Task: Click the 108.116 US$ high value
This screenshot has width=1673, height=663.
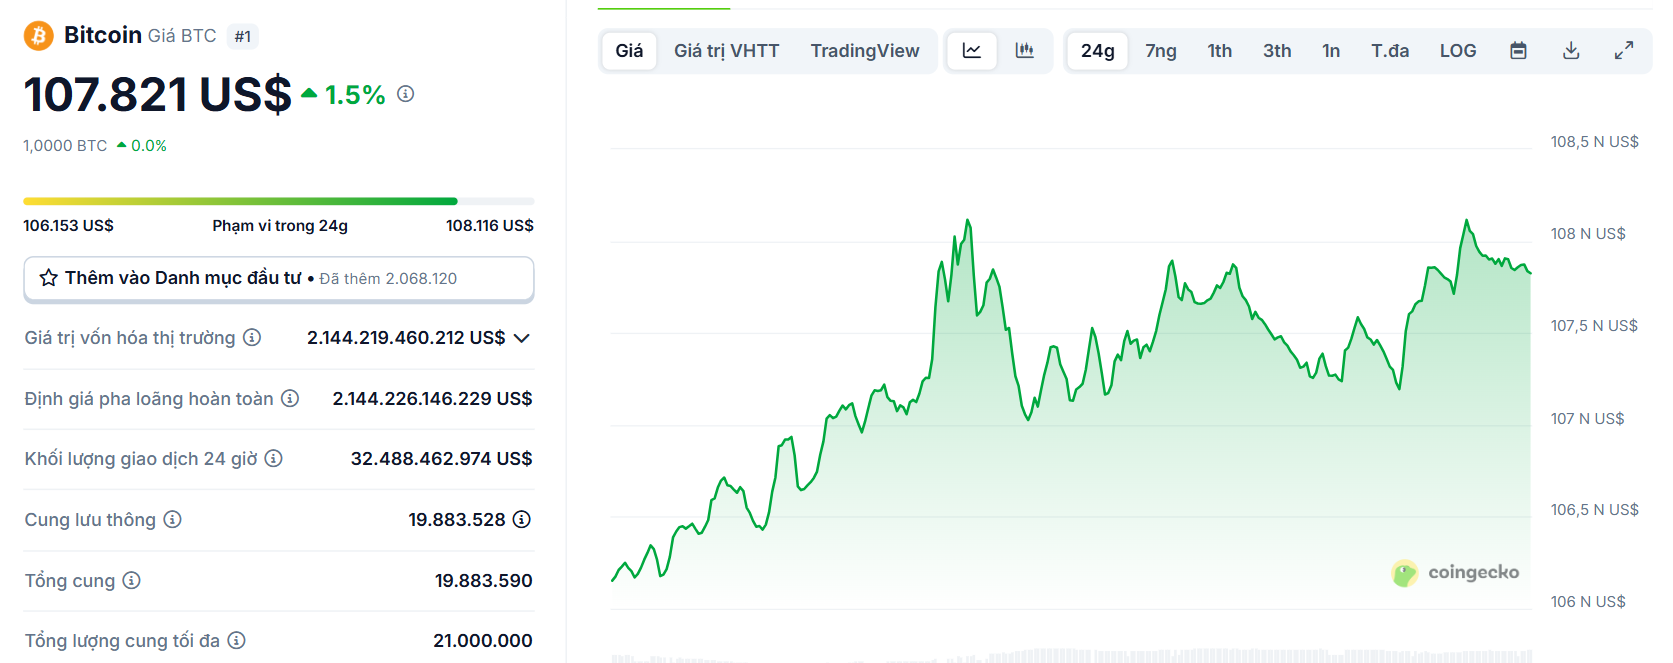Action: [490, 226]
